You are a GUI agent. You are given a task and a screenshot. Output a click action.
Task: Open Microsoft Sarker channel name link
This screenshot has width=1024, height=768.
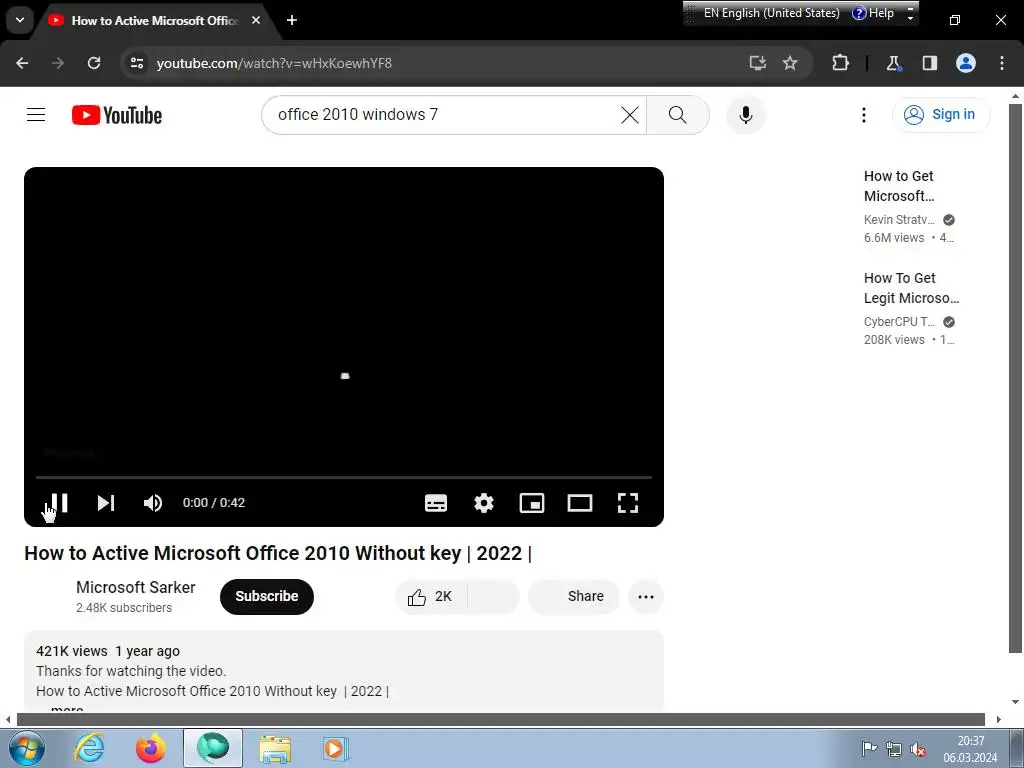point(136,587)
